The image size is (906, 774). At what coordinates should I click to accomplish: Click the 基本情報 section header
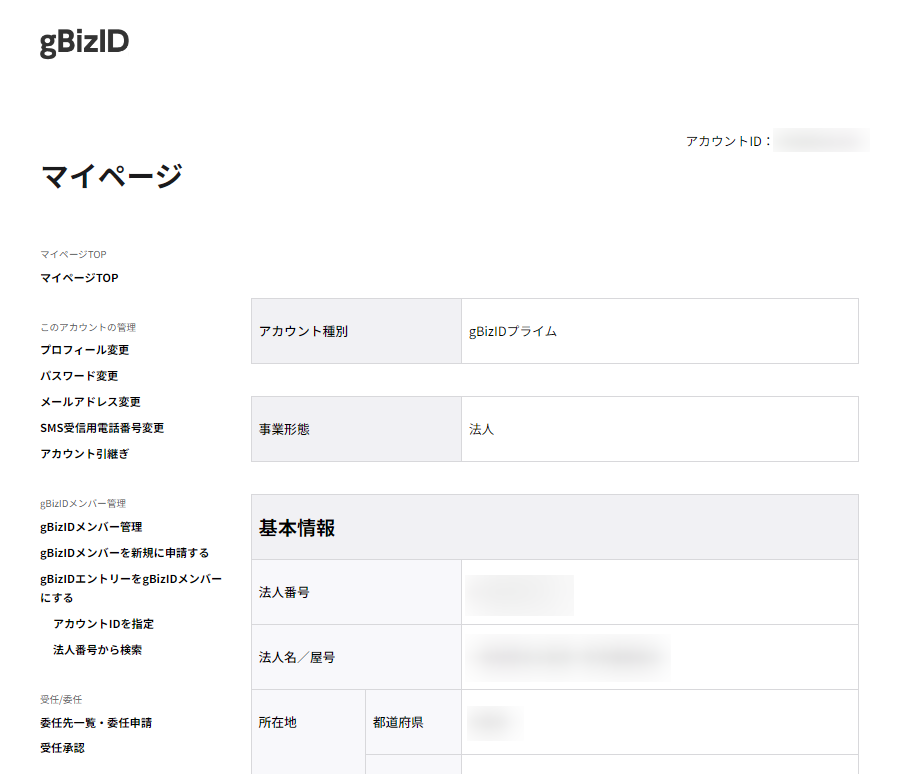click(x=297, y=528)
